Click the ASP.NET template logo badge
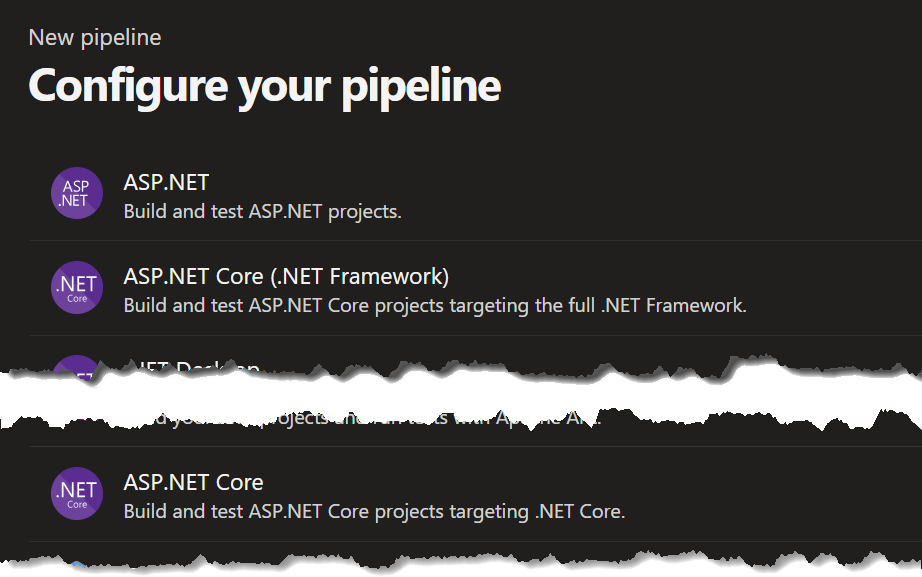Viewport: 922px width, 577px height. click(76, 193)
